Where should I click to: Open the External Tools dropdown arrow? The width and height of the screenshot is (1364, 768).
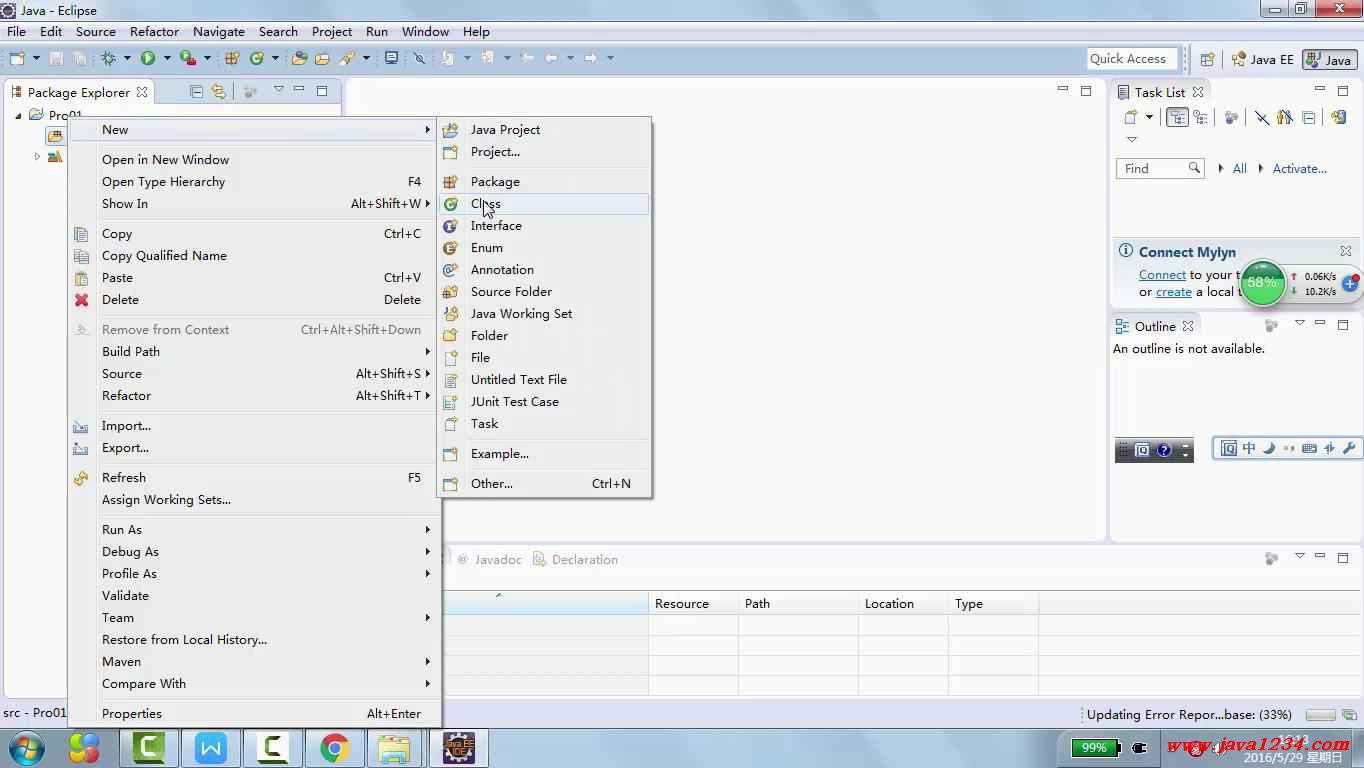point(207,58)
